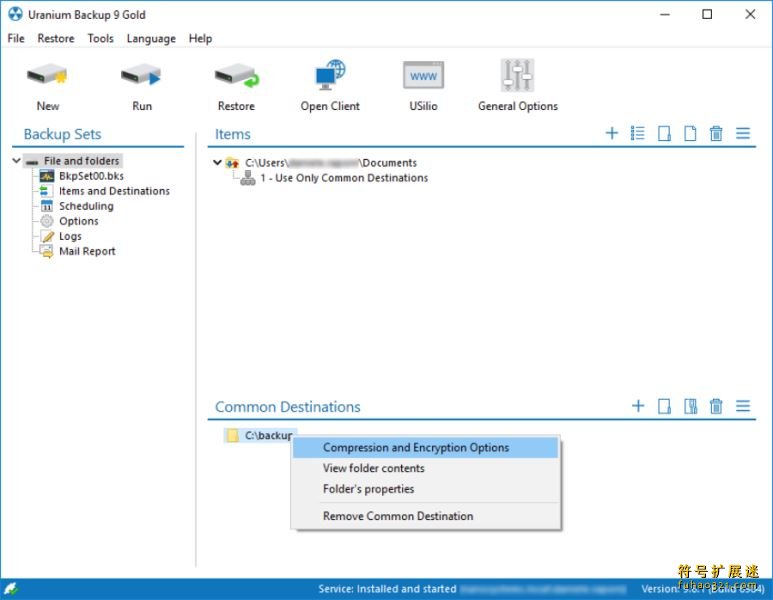
Task: Open Mail Report in the tree
Action: [x=87, y=251]
